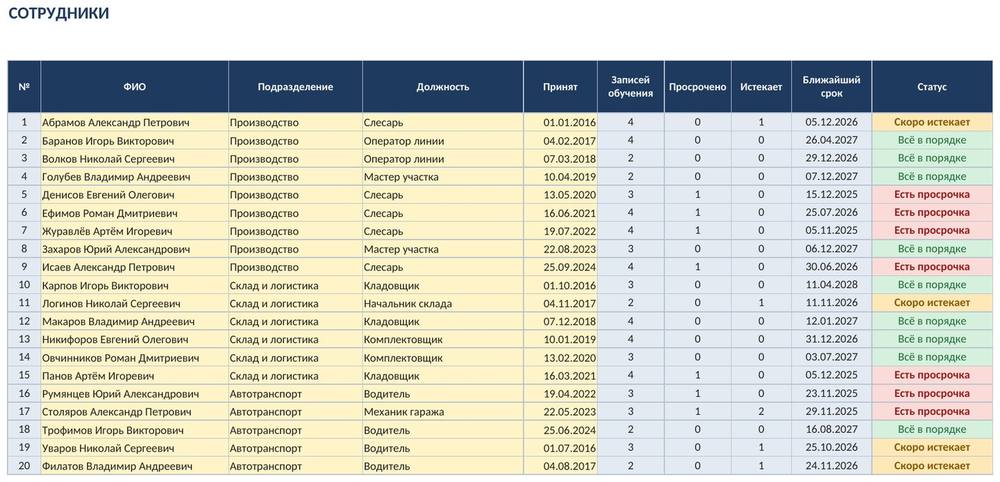Click the name Трофимов Игорь Викторович
The image size is (1000, 482).
(113, 430)
